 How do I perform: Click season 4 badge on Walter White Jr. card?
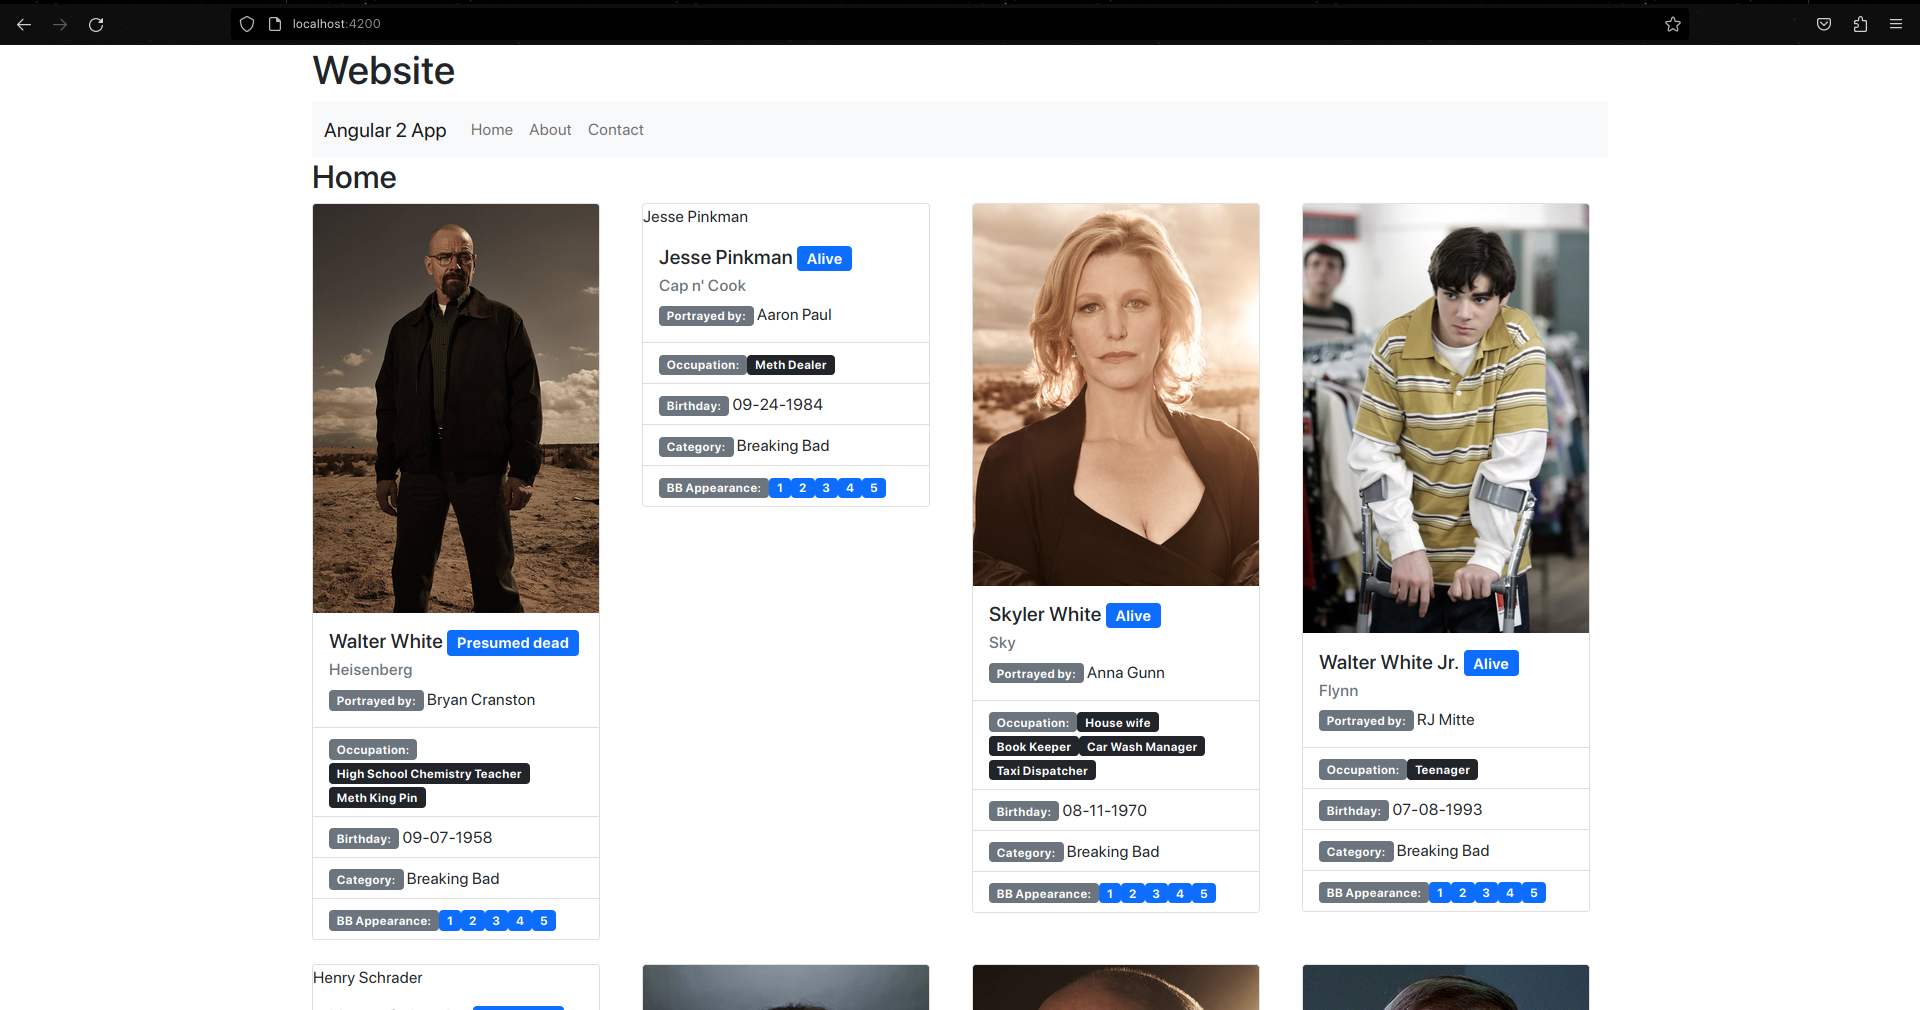(x=1510, y=893)
